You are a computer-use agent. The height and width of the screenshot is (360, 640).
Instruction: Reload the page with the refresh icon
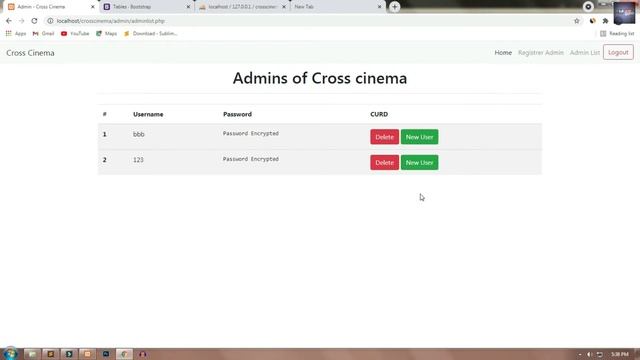[x=34, y=21]
